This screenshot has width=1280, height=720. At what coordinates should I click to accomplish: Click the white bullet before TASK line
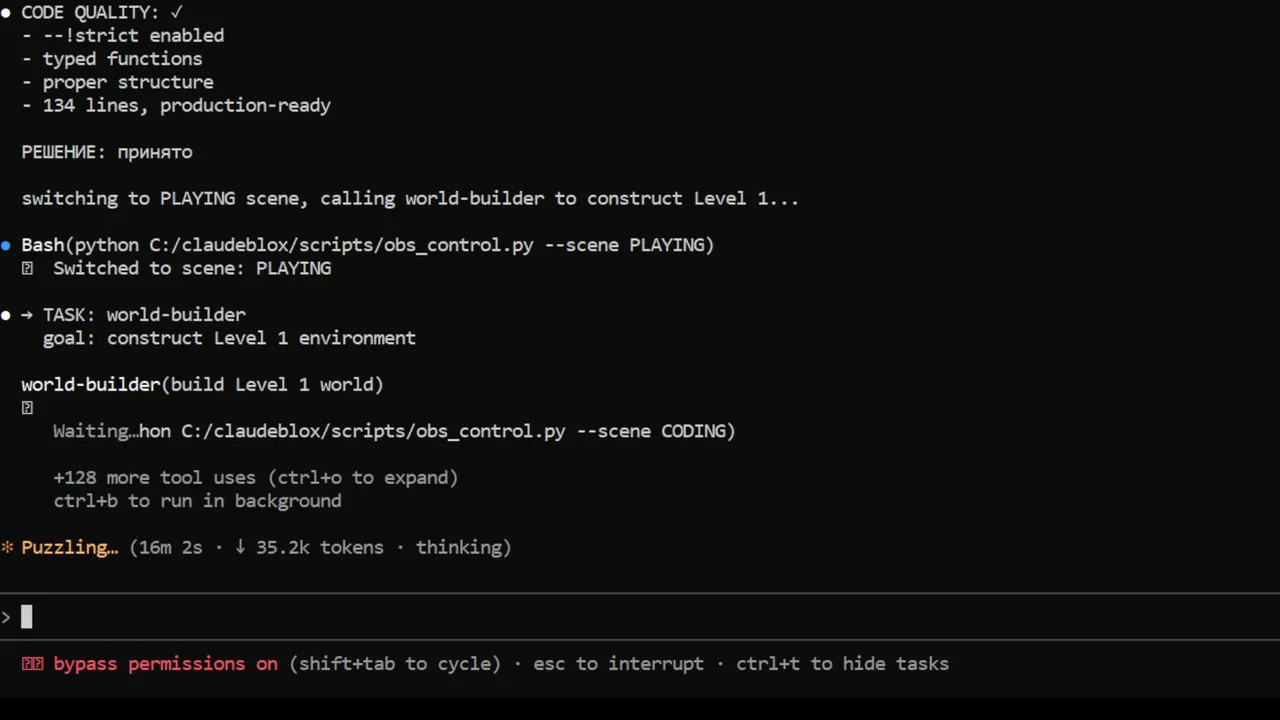pyautogui.click(x=6, y=315)
